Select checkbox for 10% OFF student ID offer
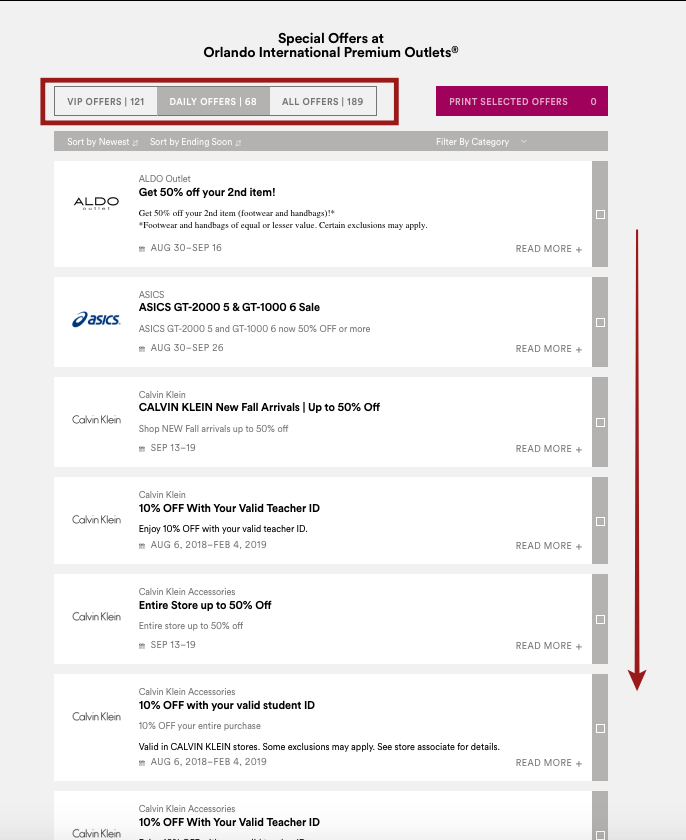Image resolution: width=686 pixels, height=840 pixels. point(600,729)
